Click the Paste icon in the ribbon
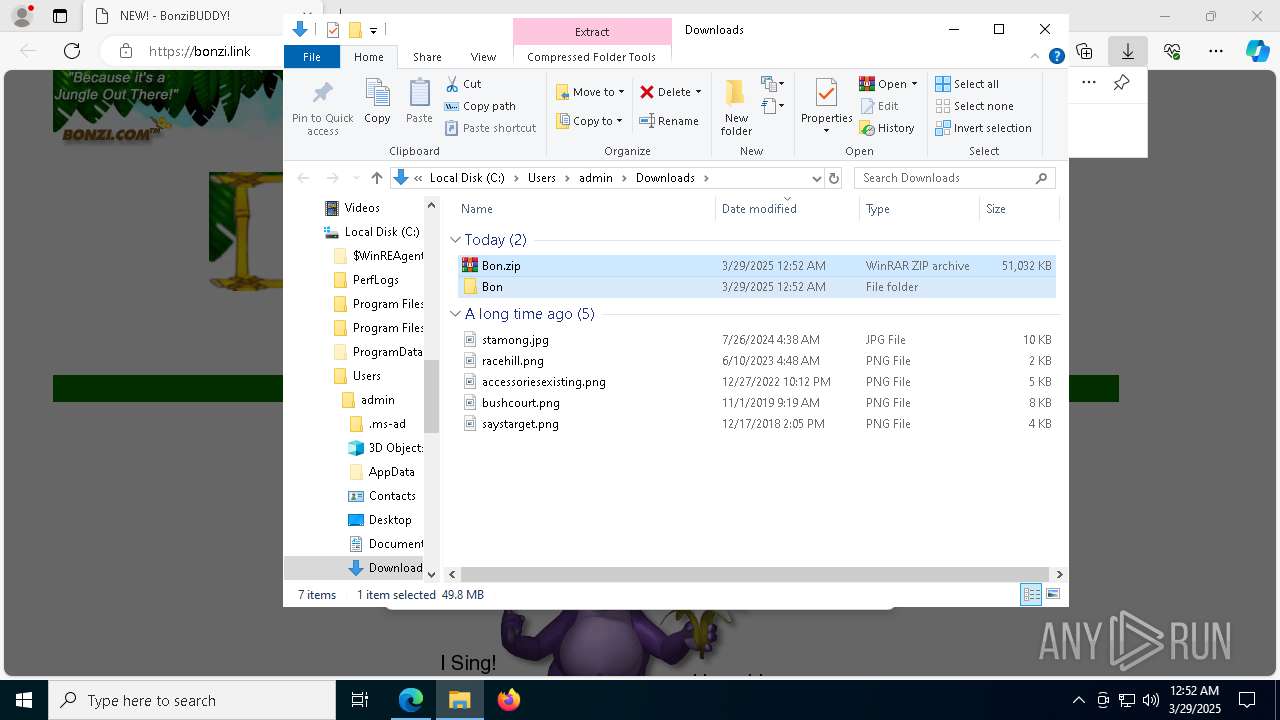The height and width of the screenshot is (720, 1280). tap(419, 102)
